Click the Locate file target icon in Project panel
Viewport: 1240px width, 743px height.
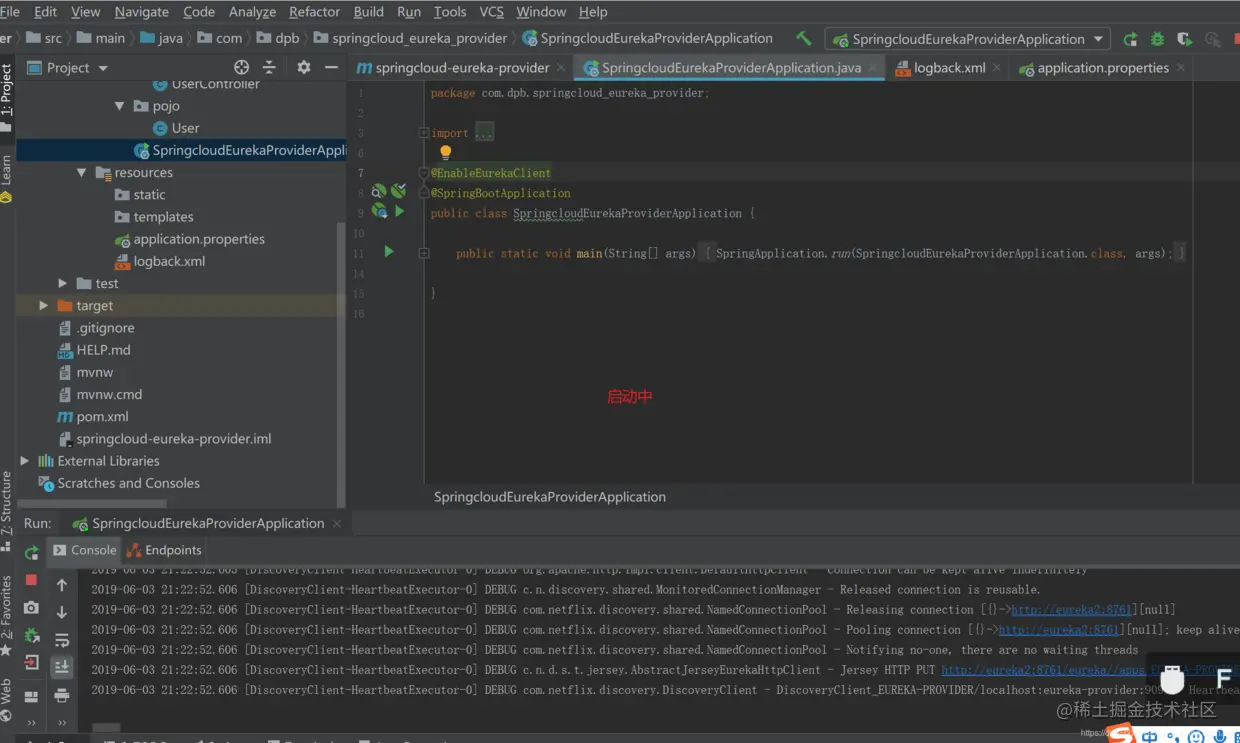tap(241, 67)
